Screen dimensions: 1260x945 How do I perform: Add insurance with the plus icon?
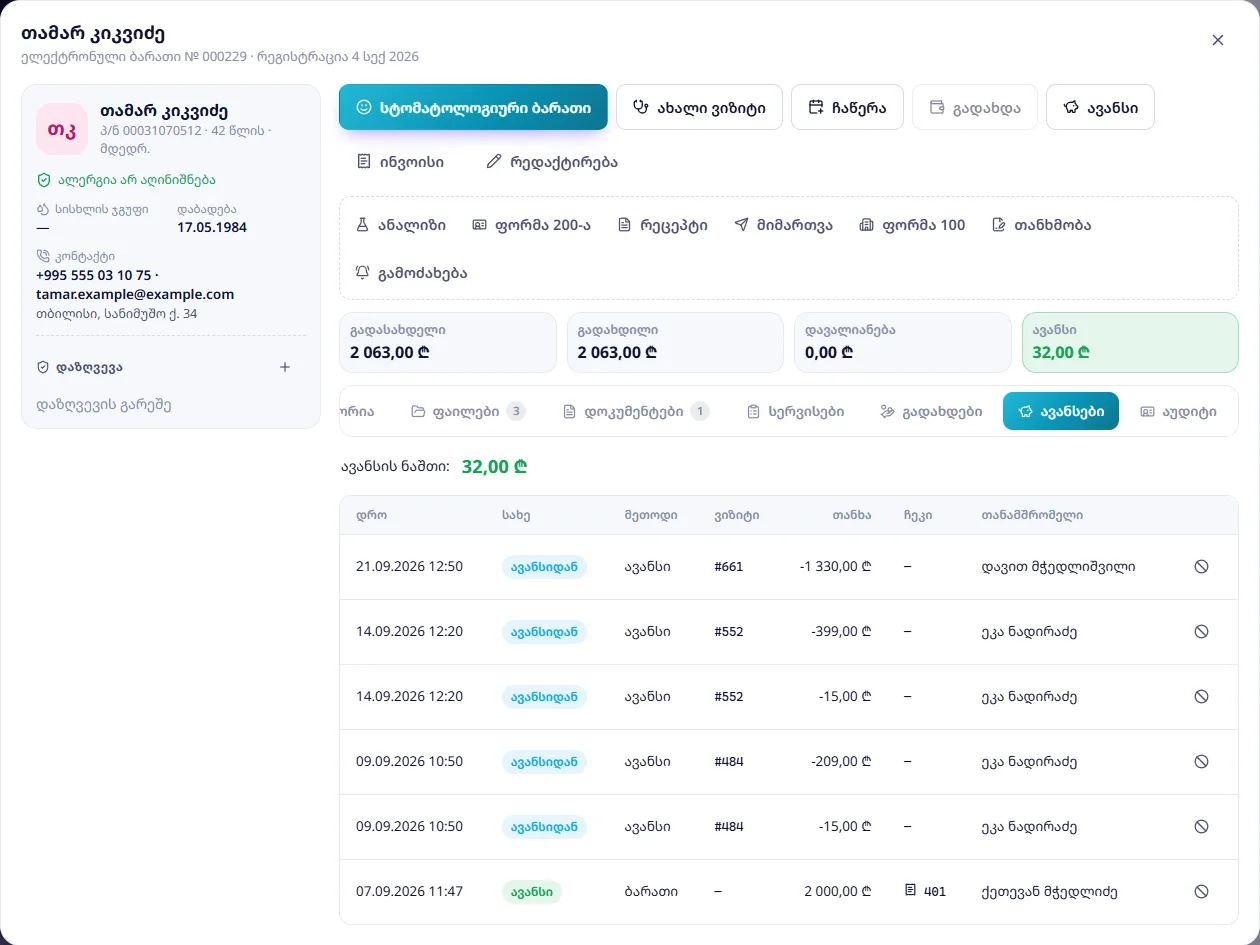(x=285, y=367)
